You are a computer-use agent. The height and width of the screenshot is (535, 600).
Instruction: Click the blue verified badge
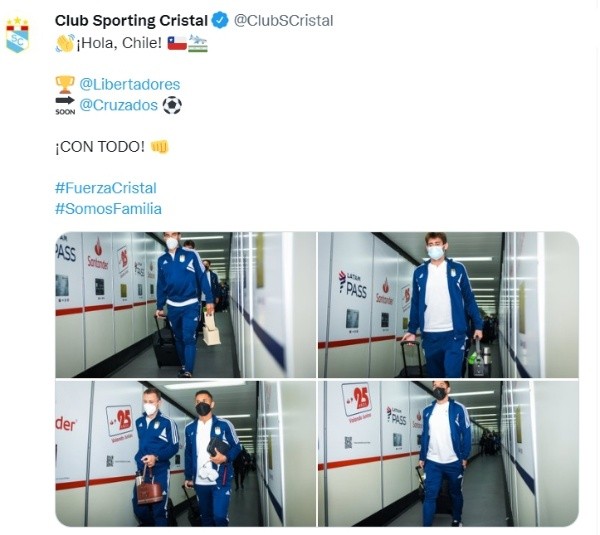[220, 20]
